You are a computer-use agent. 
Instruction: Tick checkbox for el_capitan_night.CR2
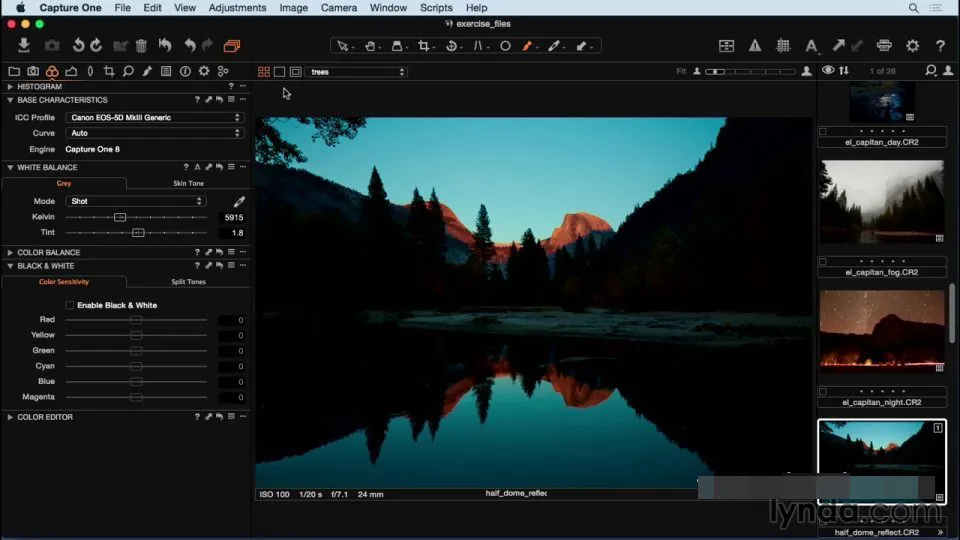(x=823, y=392)
